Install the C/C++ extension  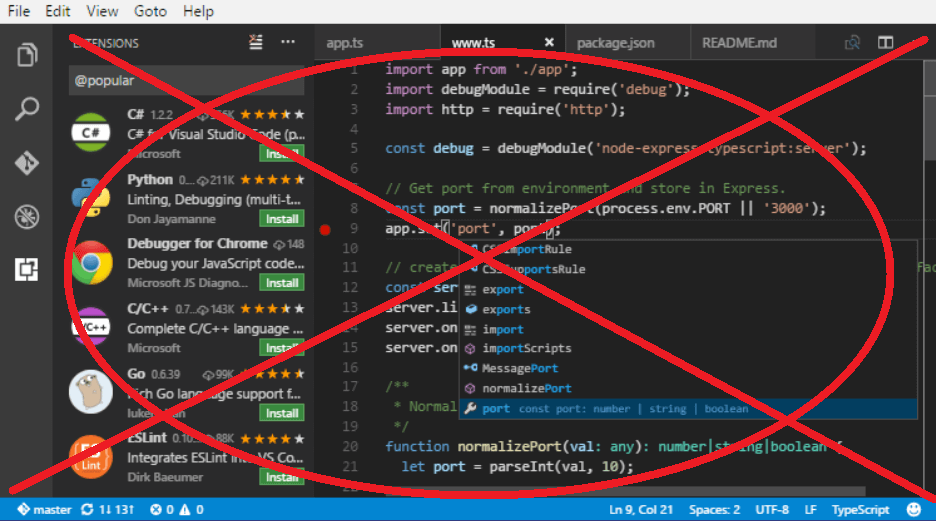282,348
